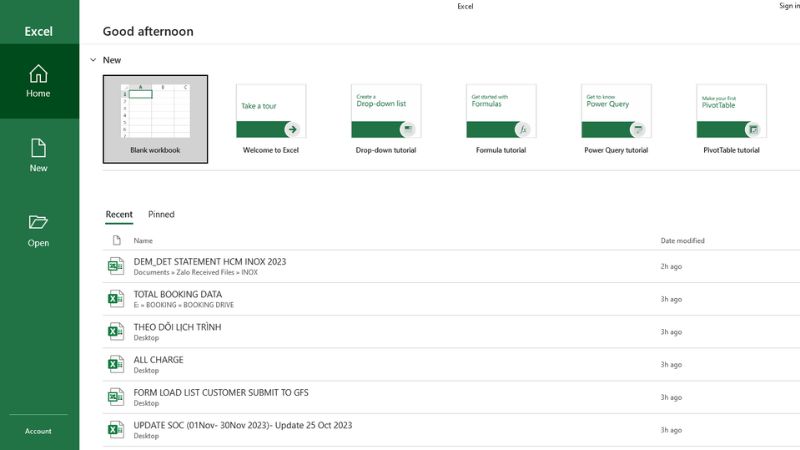Screen dimensions: 800x450
Task: Collapse the New templates section chevron
Action: pyautogui.click(x=93, y=60)
